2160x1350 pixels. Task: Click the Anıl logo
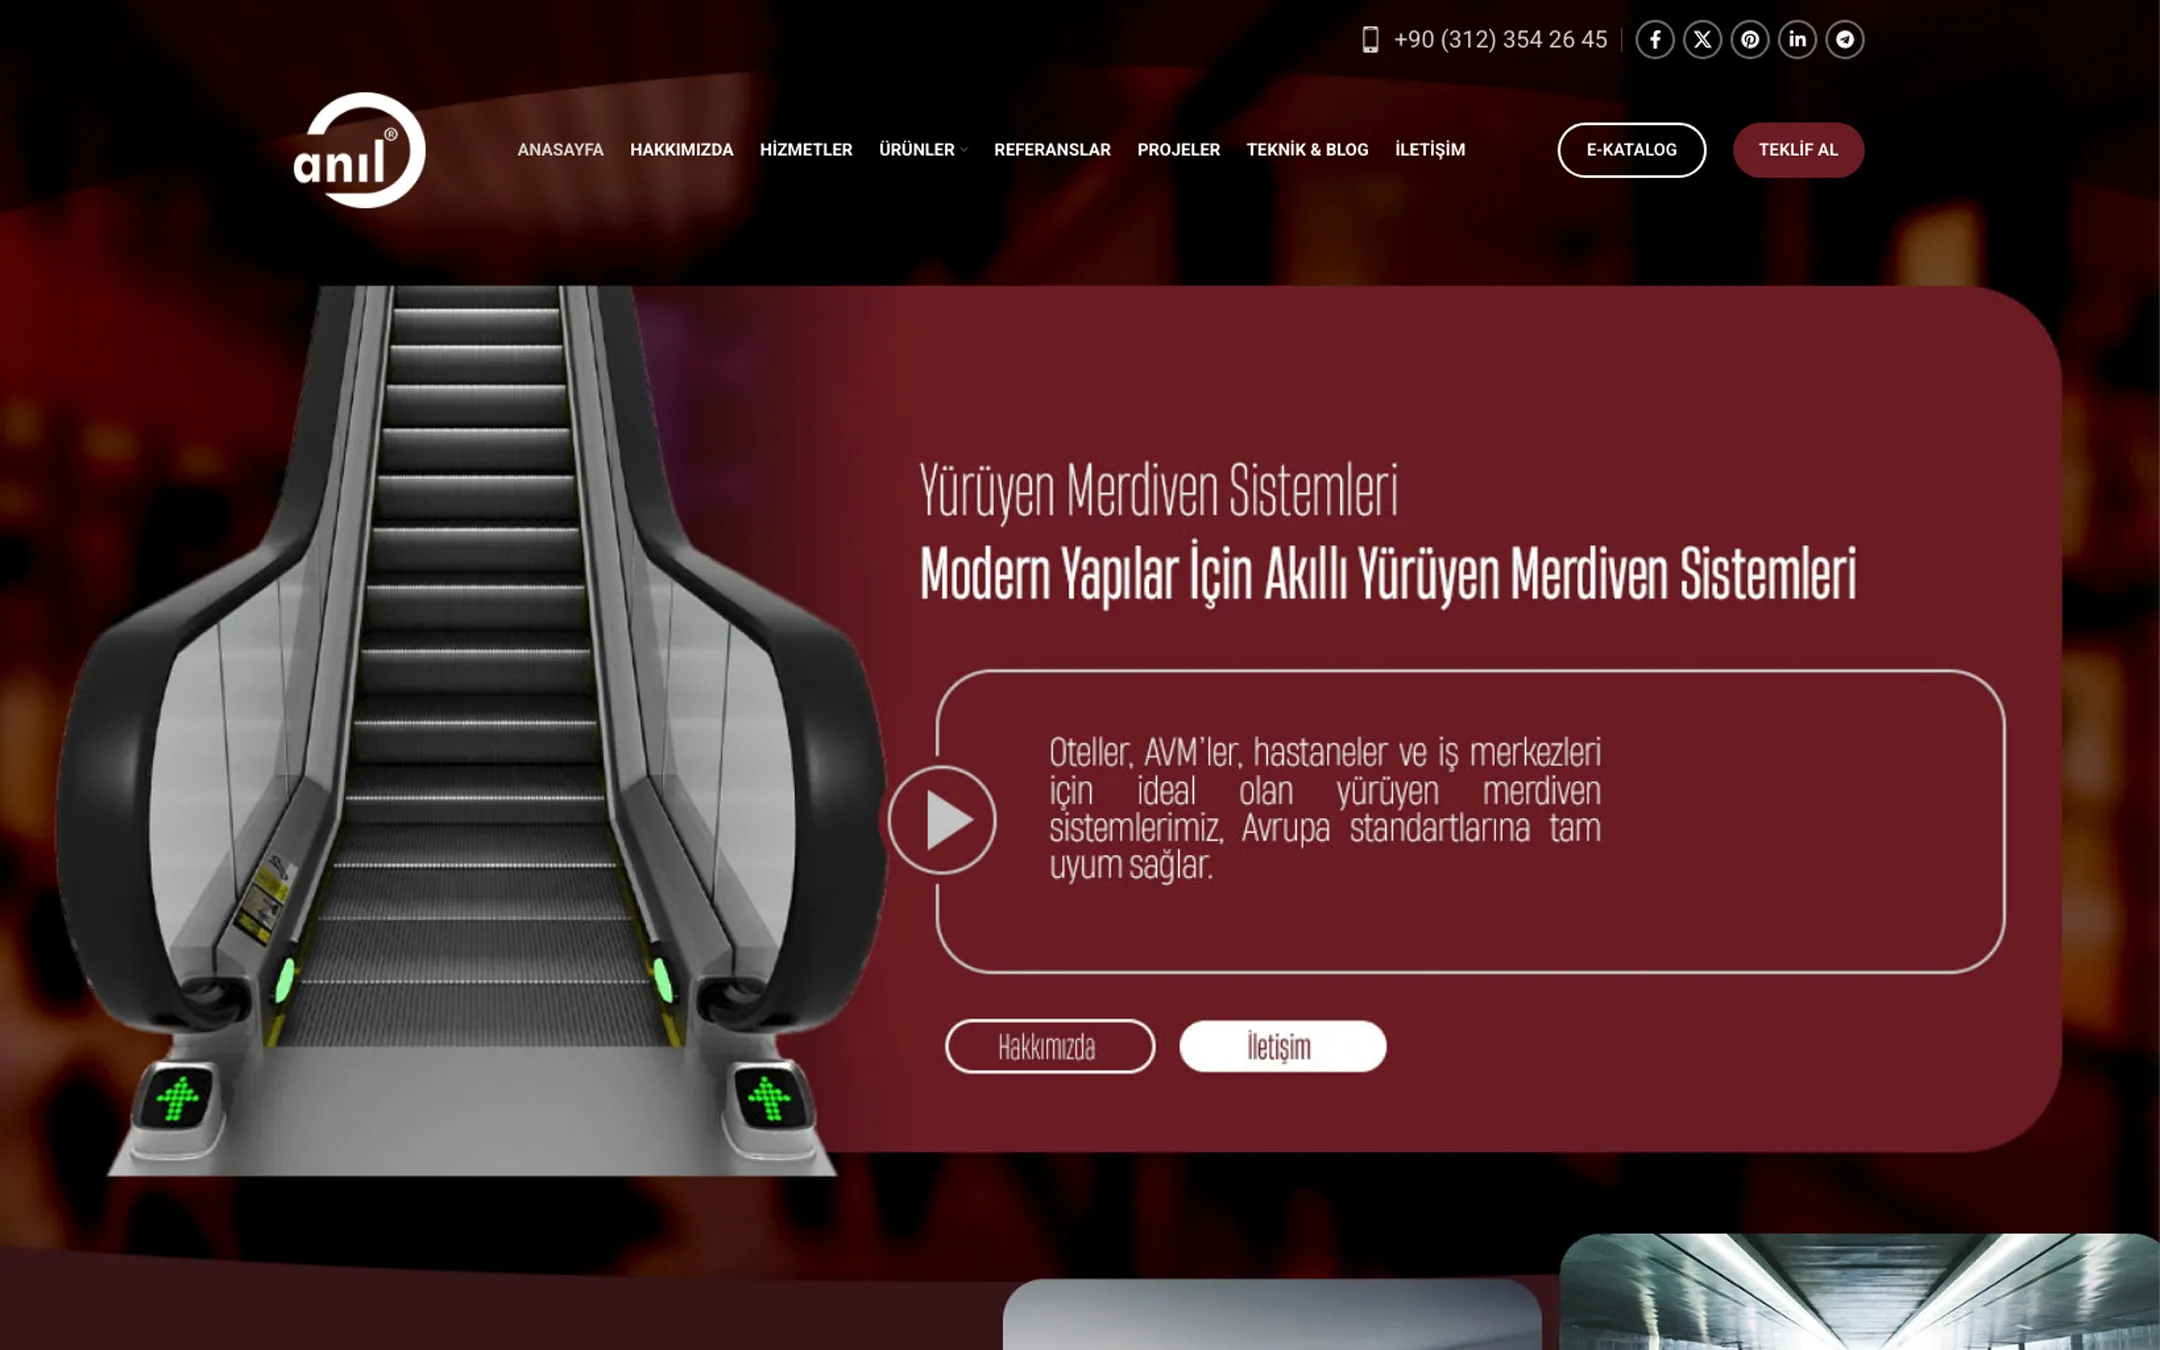tap(359, 150)
